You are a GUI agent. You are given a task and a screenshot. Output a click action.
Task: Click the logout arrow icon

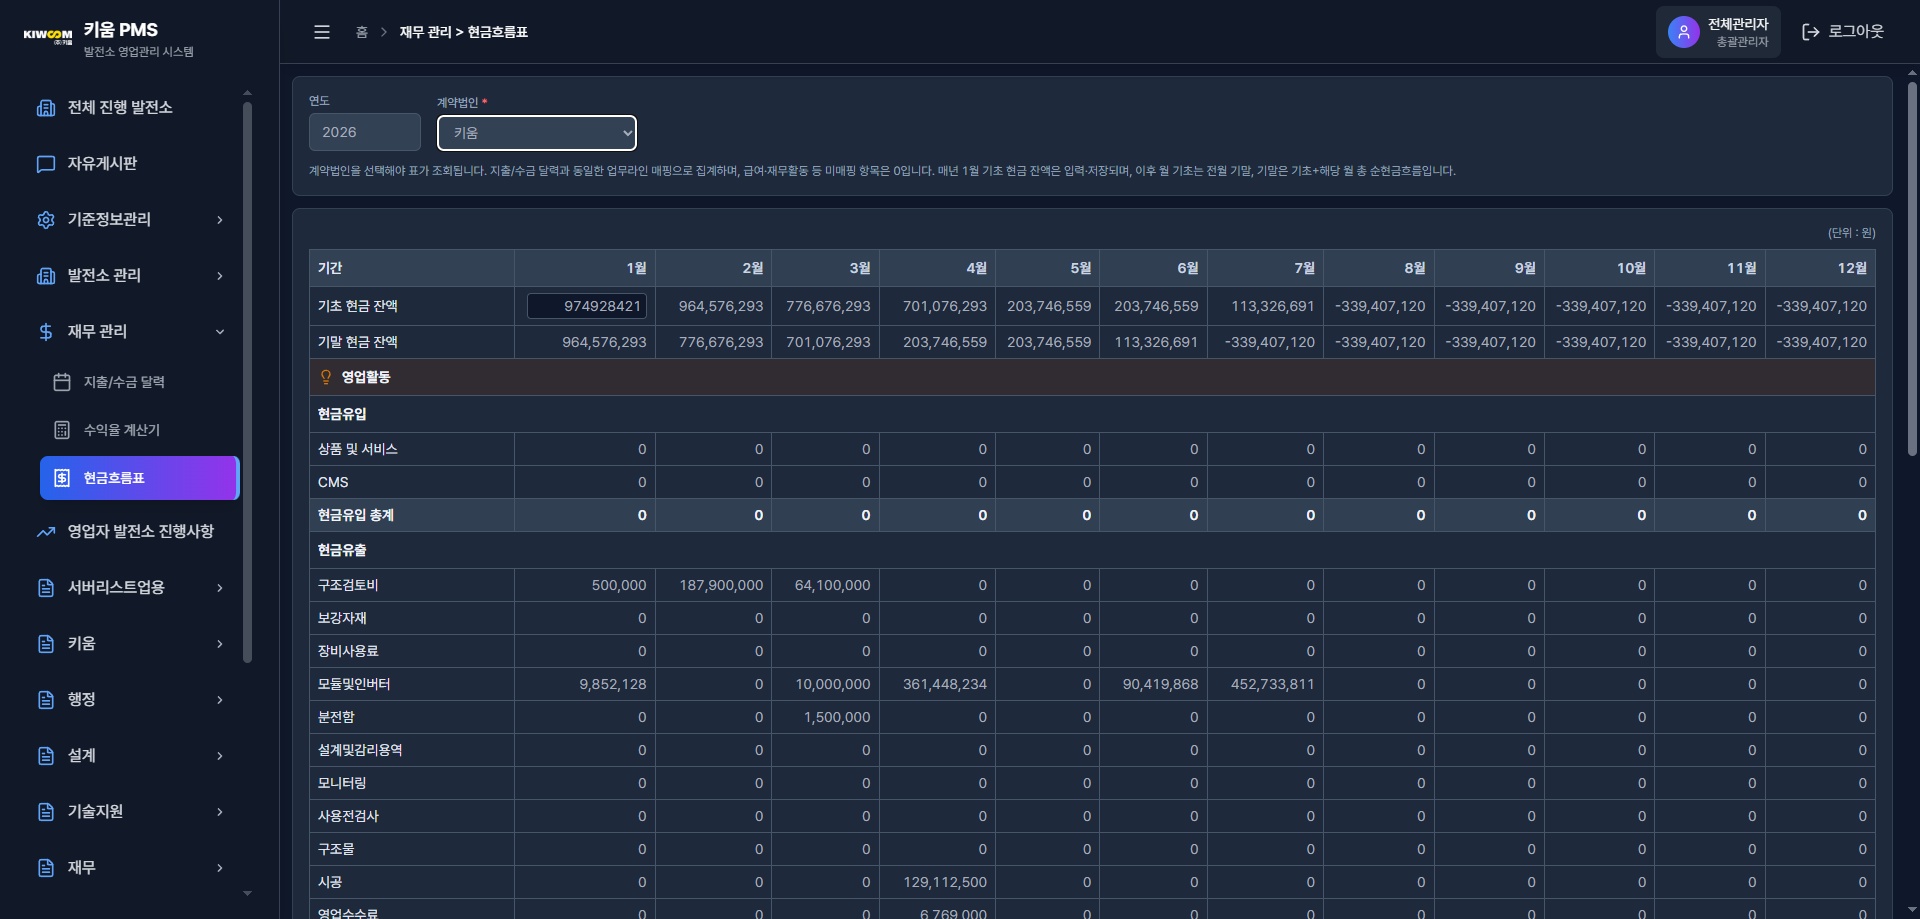(x=1810, y=32)
